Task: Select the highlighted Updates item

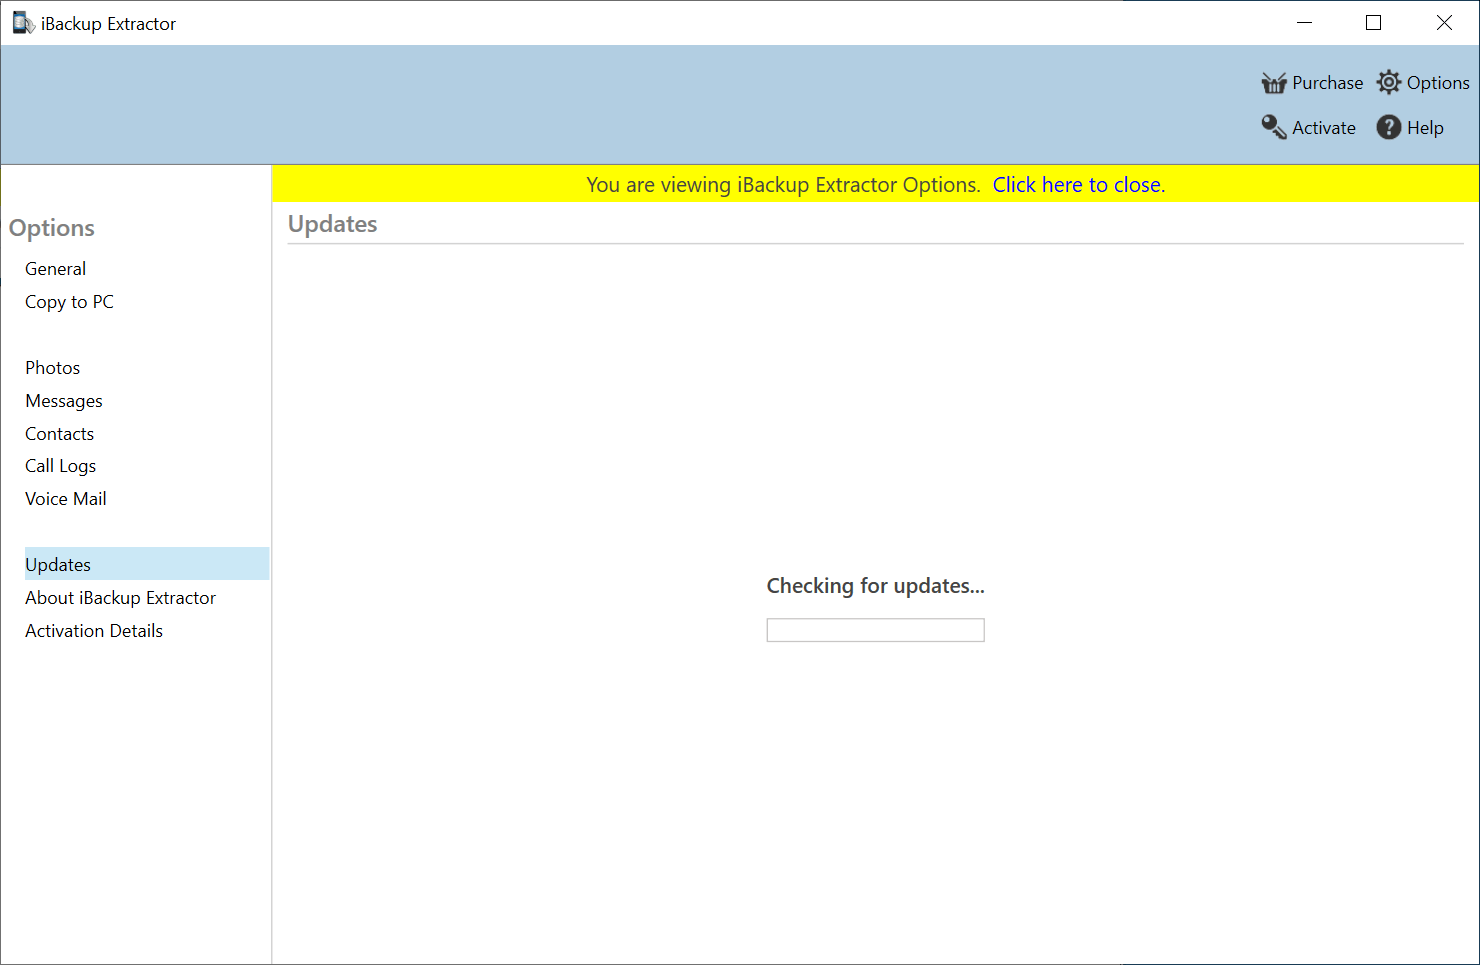Action: (x=147, y=564)
